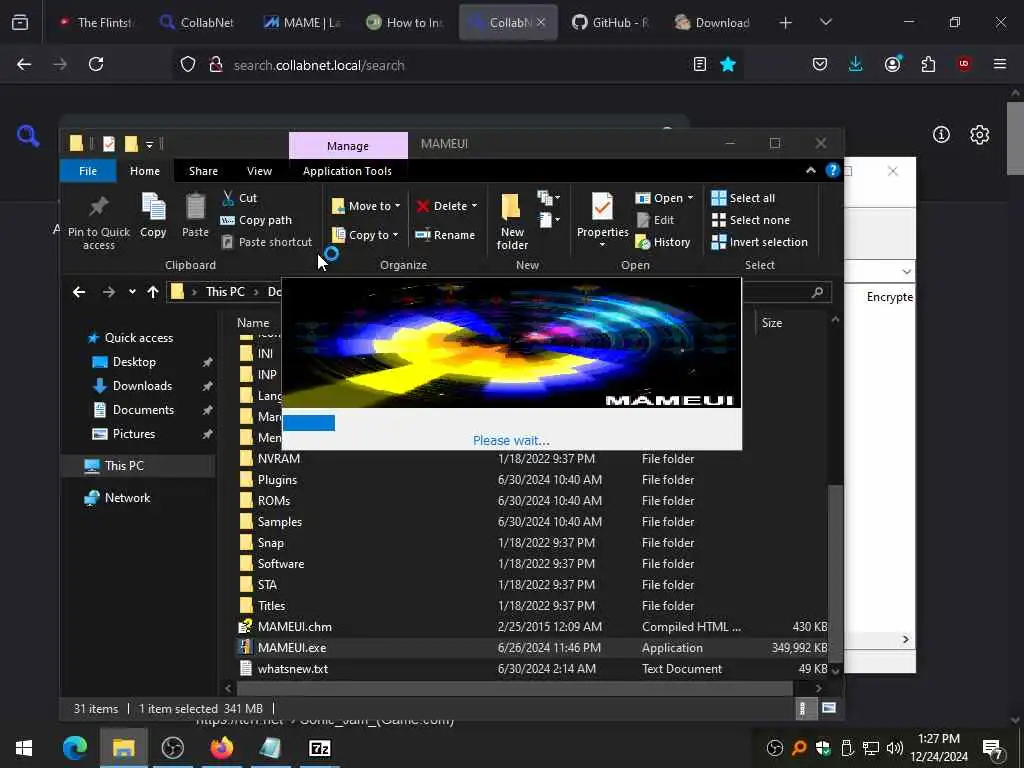Open Move to dropdown
Screen dimensions: 1024x768
(x=366, y=206)
